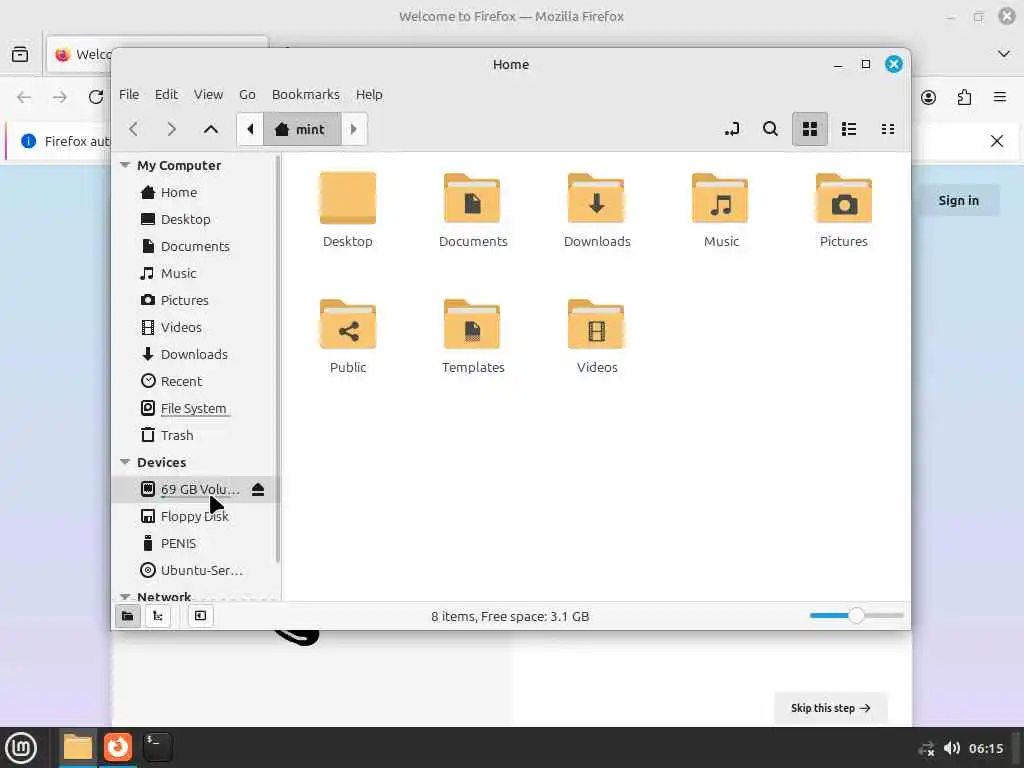This screenshot has height=768, width=1024.
Task: Eject the 69 GB Volume
Action: tap(258, 490)
